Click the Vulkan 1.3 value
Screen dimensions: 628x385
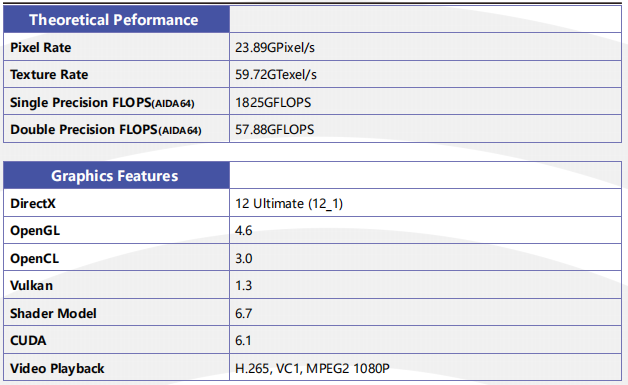pyautogui.click(x=244, y=286)
